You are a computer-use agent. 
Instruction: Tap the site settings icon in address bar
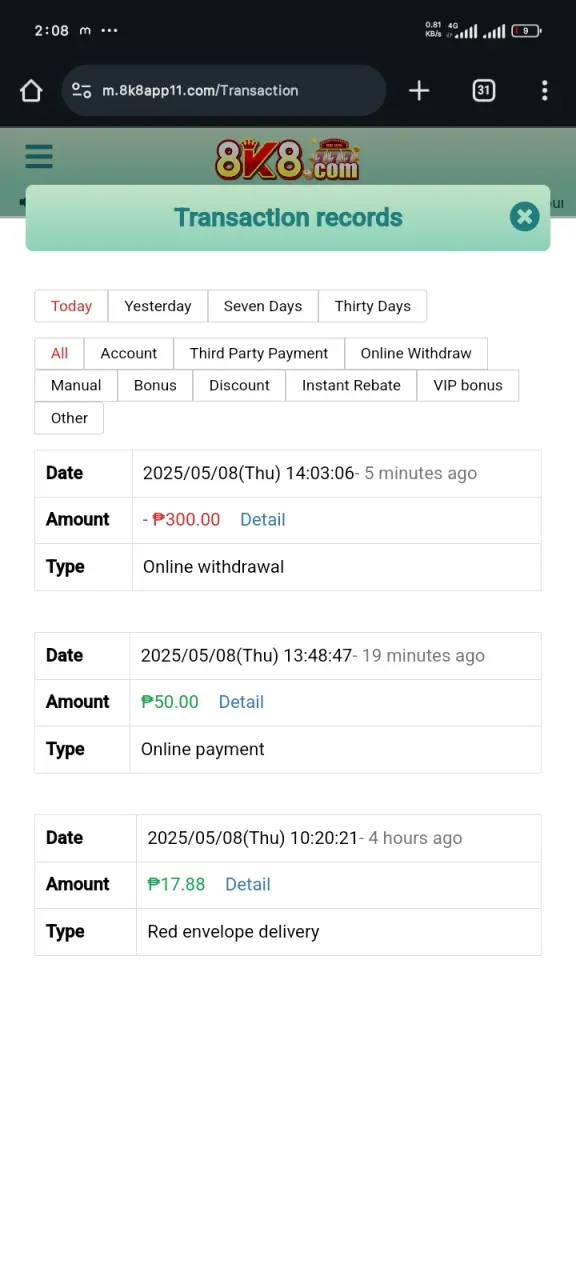tap(82, 91)
